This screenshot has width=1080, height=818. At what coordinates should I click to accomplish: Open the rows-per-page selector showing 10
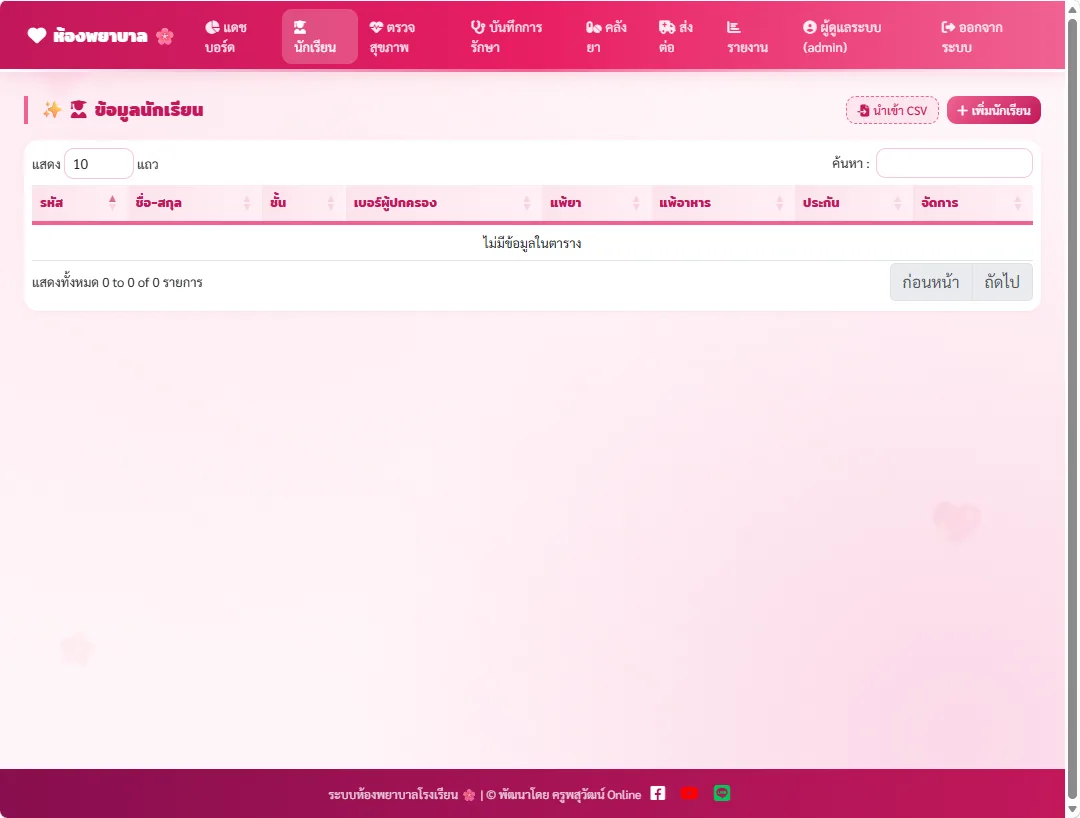98,164
